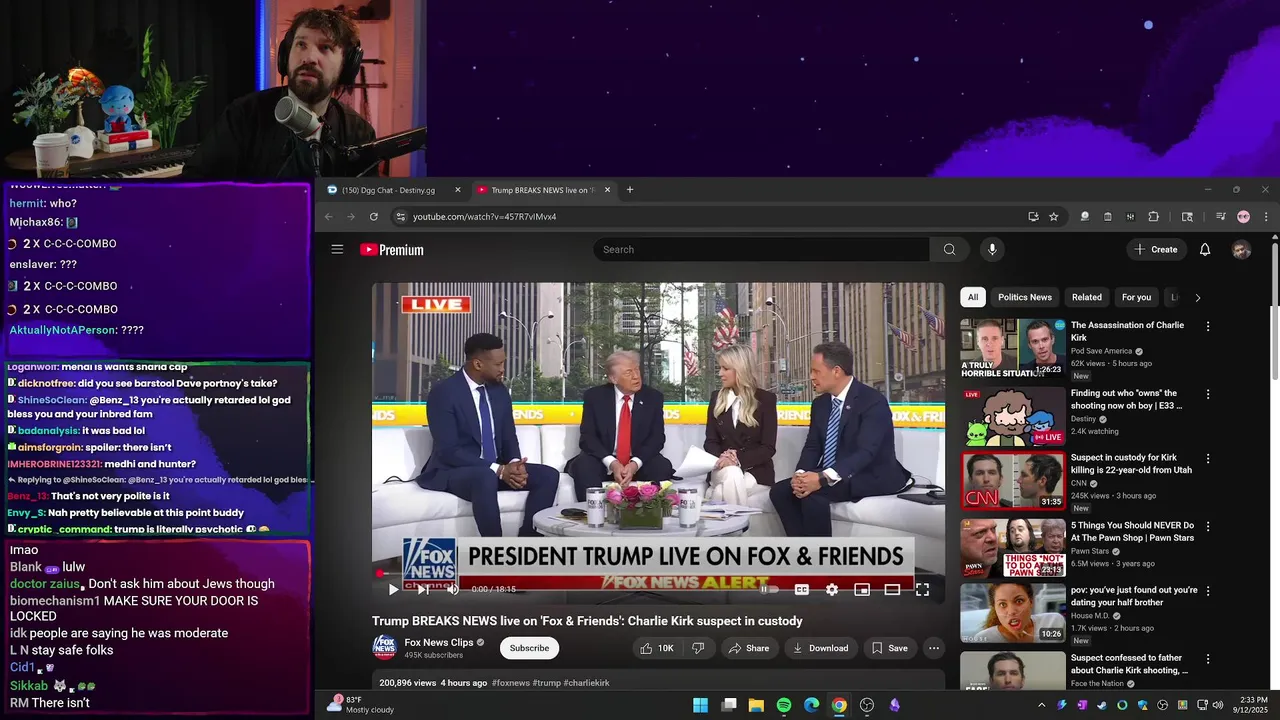The width and height of the screenshot is (1280, 720).
Task: Skip to the next video
Action: (x=423, y=590)
